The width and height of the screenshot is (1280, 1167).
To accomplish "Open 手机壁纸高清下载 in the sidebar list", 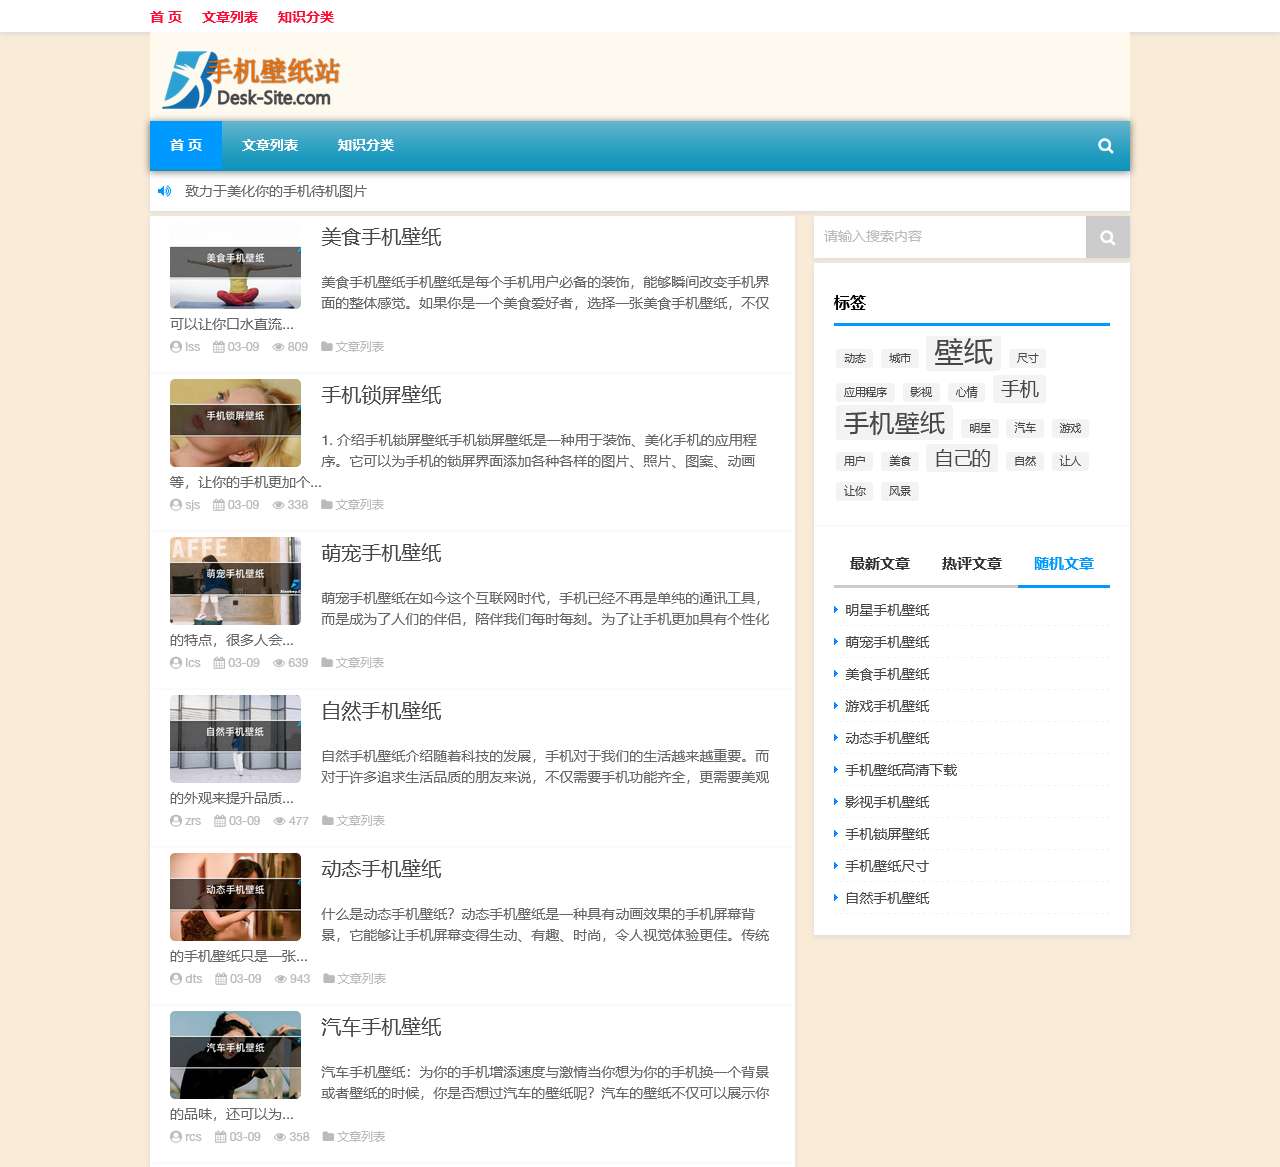I will click(901, 770).
